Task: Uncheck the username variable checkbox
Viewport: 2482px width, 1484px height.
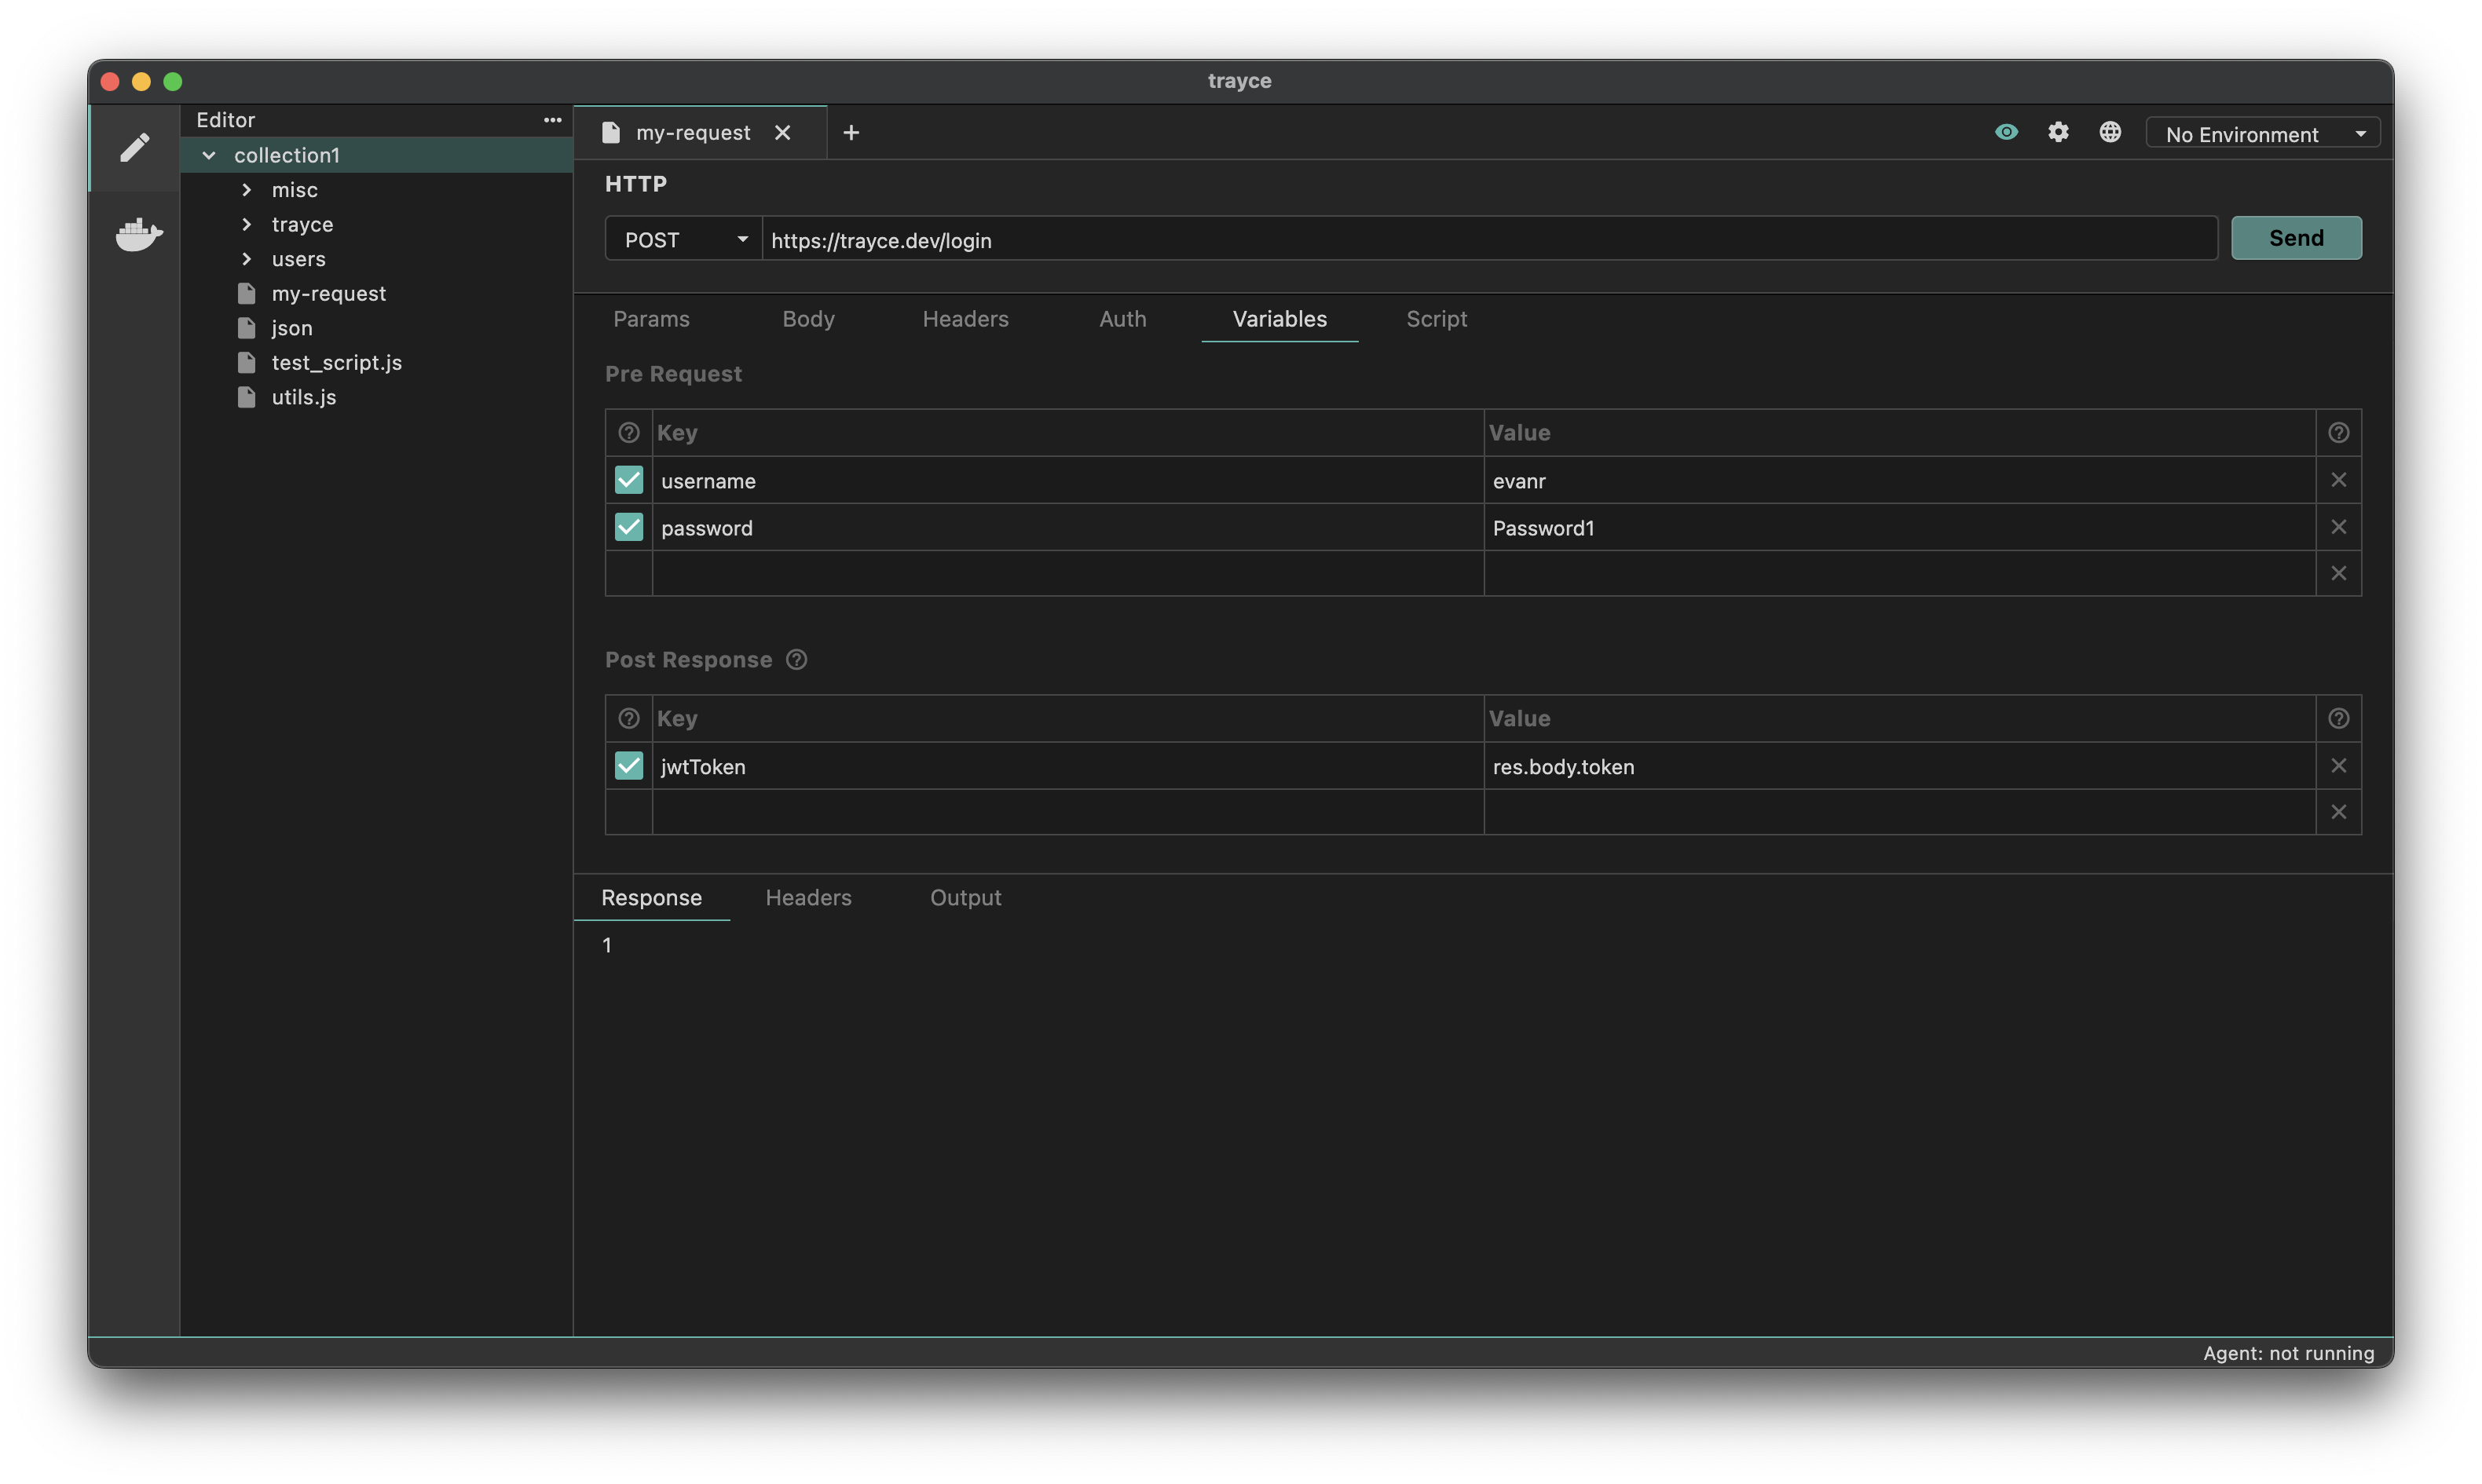Action: coord(628,480)
